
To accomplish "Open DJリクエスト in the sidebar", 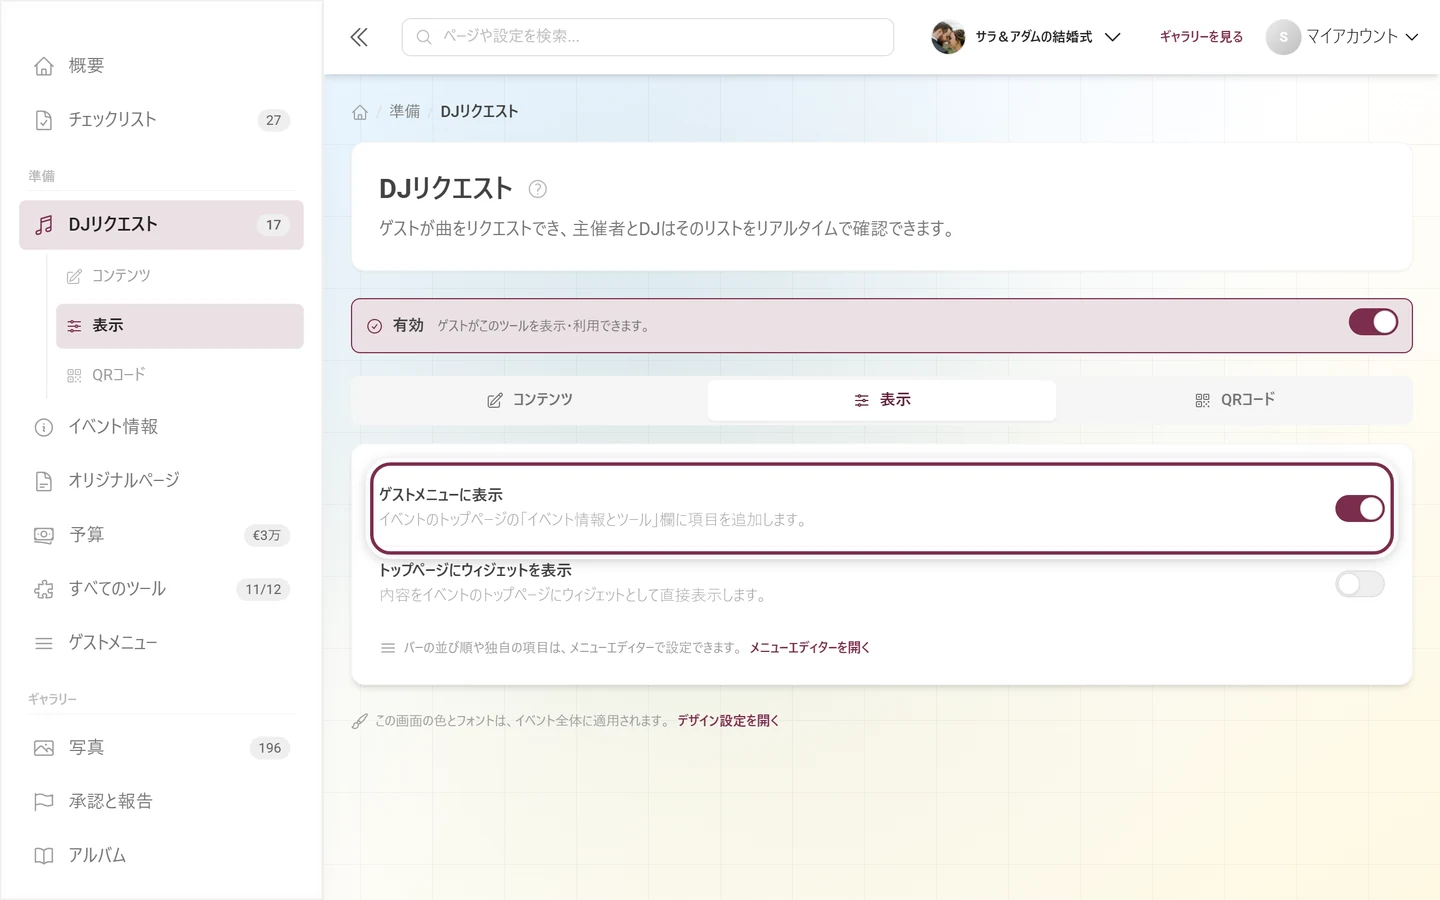I will pos(161,225).
